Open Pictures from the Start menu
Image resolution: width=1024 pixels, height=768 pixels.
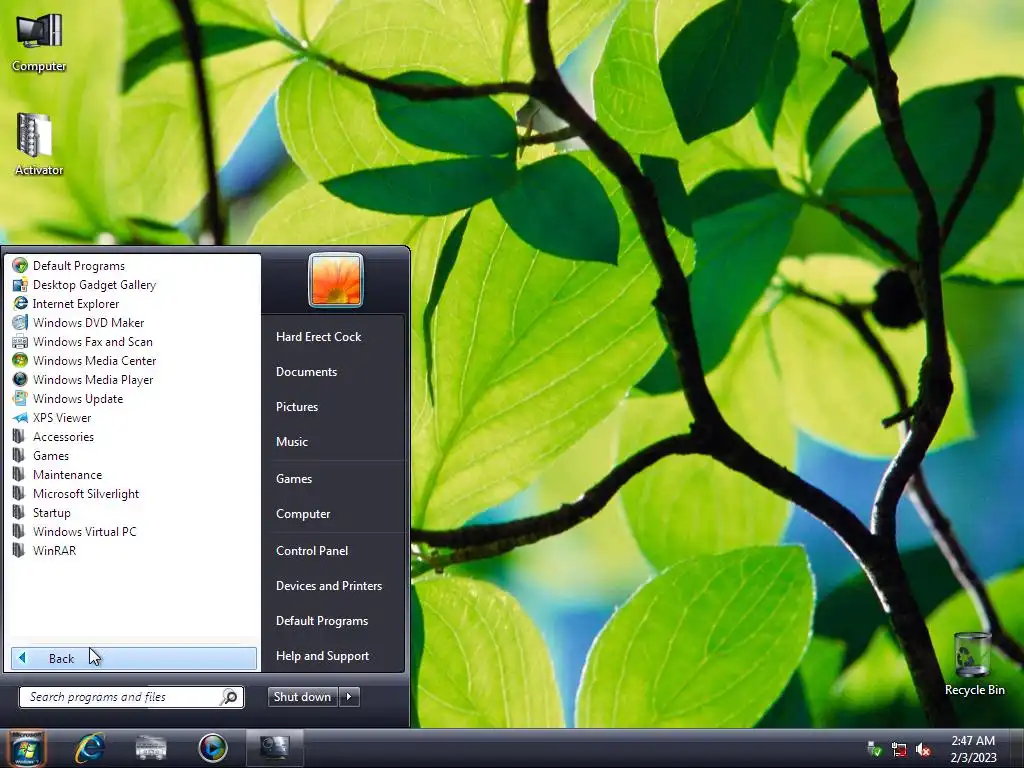[296, 407]
